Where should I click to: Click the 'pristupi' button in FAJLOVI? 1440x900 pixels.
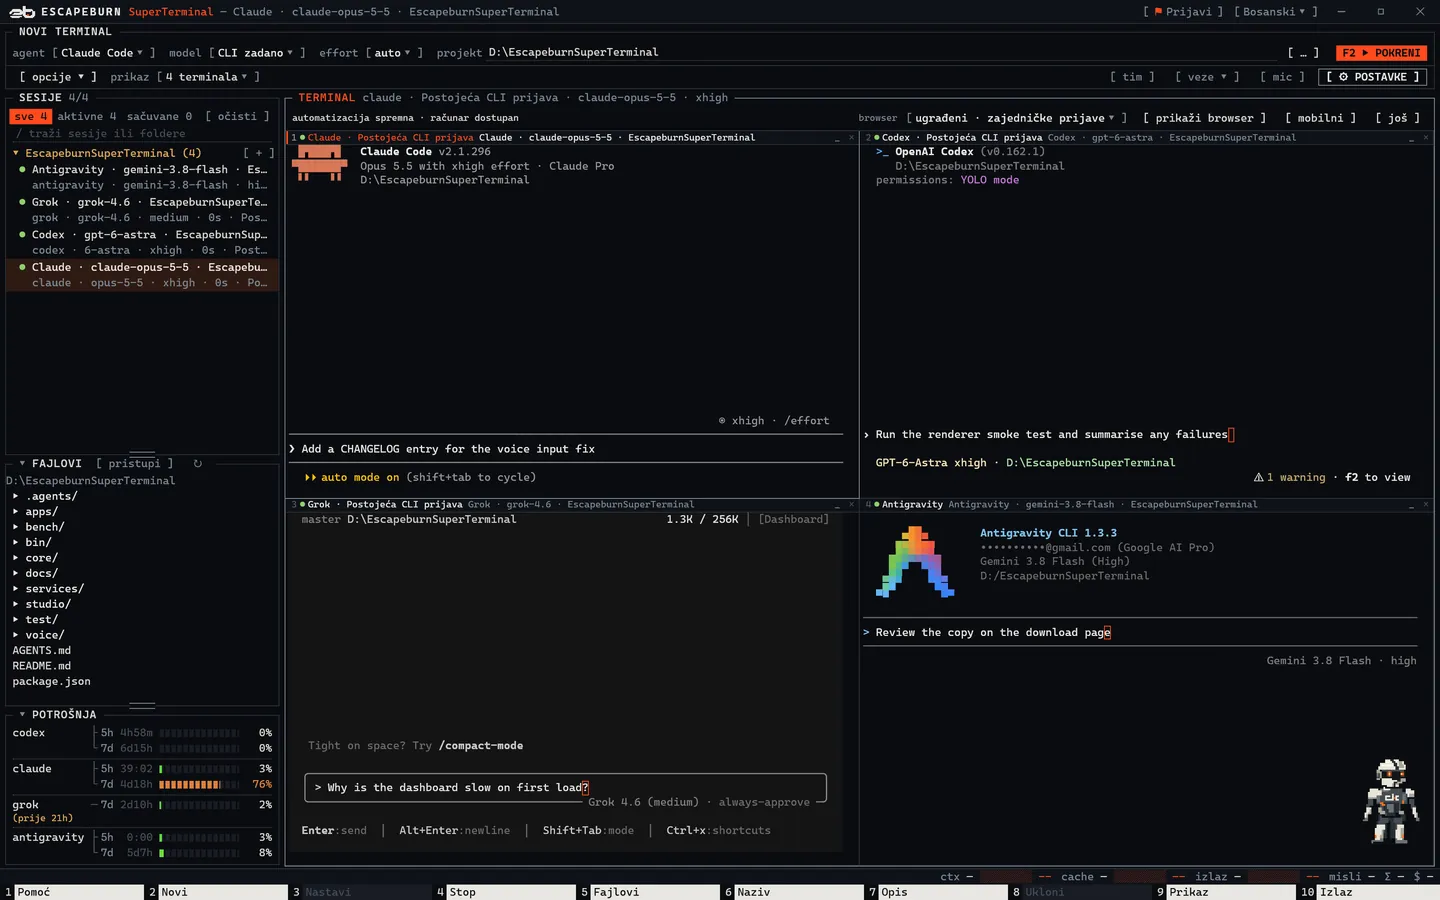pos(135,464)
